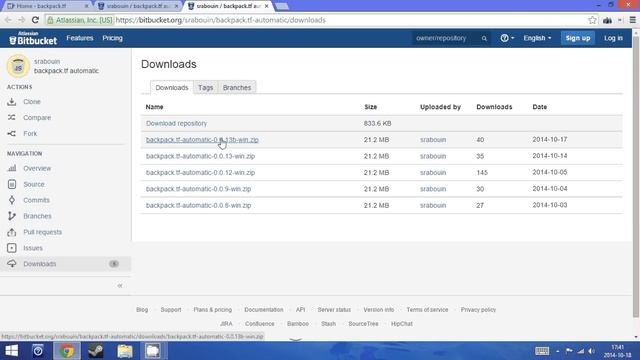Download backpack.tf-automatic-0.0.8-win.zip
The image size is (640, 360).
[198, 205]
